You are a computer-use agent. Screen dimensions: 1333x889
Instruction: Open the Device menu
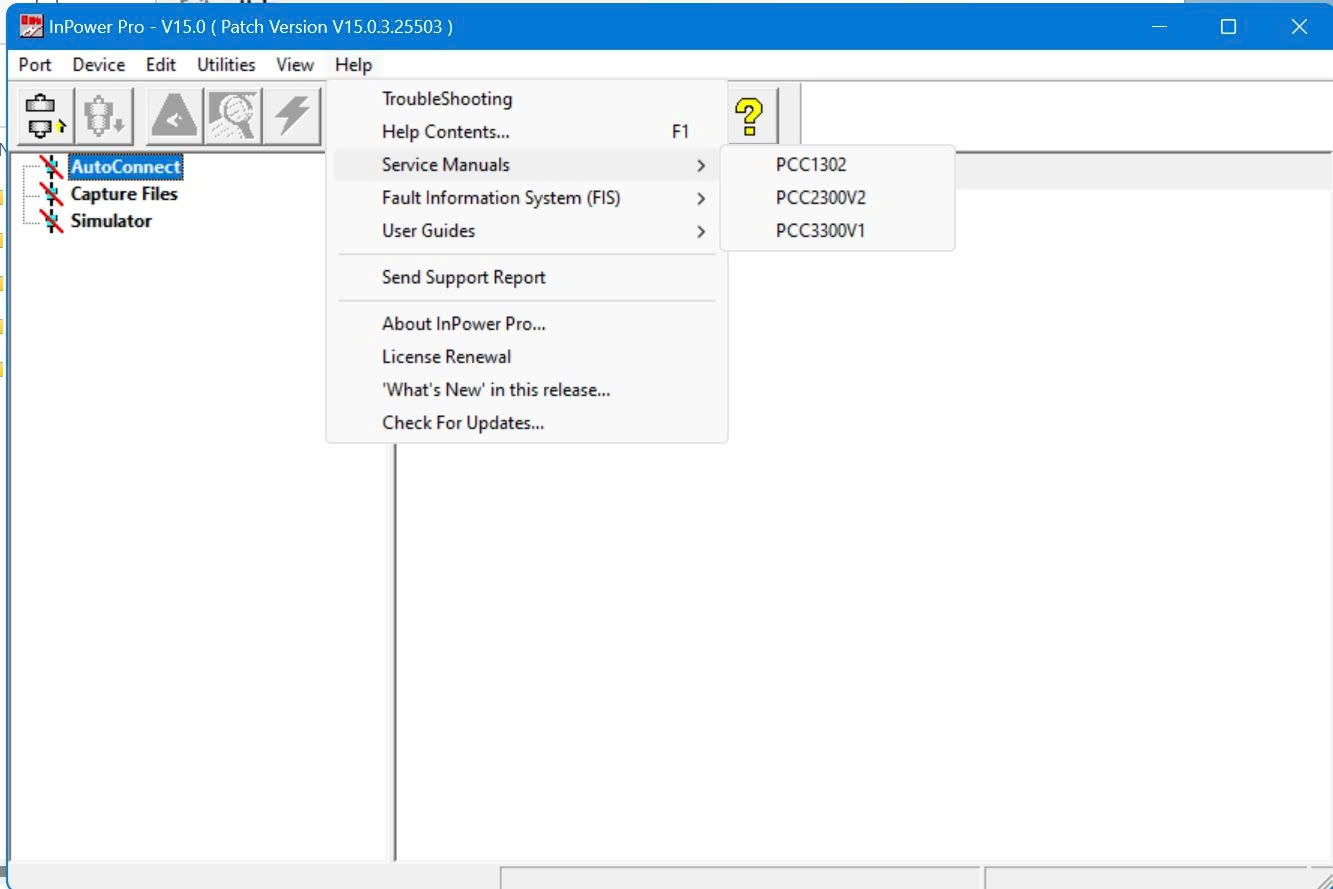(x=99, y=65)
